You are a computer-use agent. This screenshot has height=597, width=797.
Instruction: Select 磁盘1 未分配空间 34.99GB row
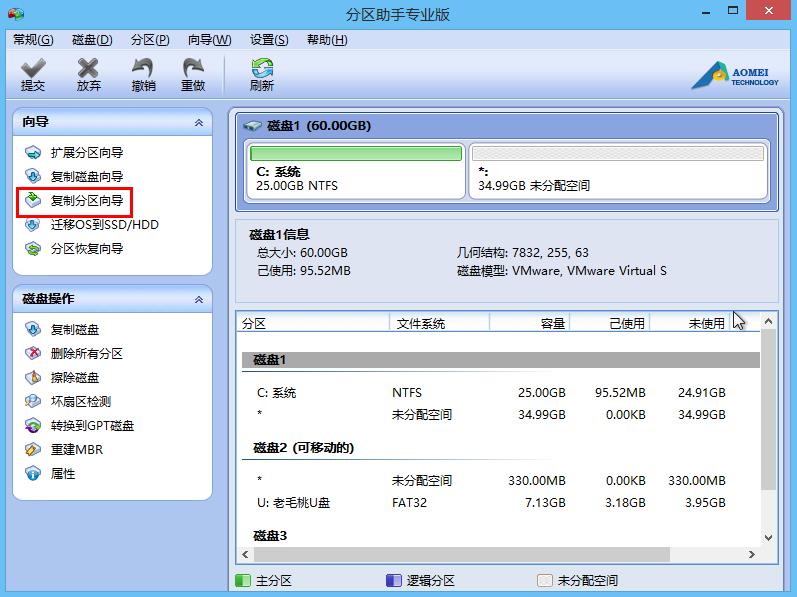coord(501,415)
